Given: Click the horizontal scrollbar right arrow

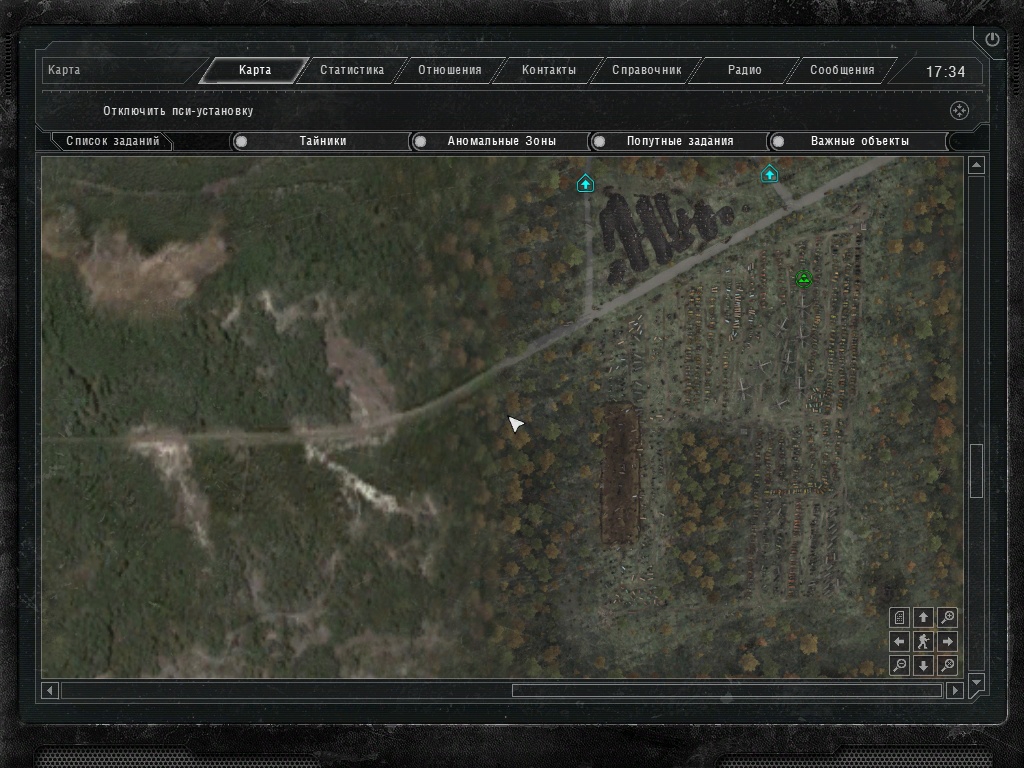Looking at the screenshot, I should (955, 690).
